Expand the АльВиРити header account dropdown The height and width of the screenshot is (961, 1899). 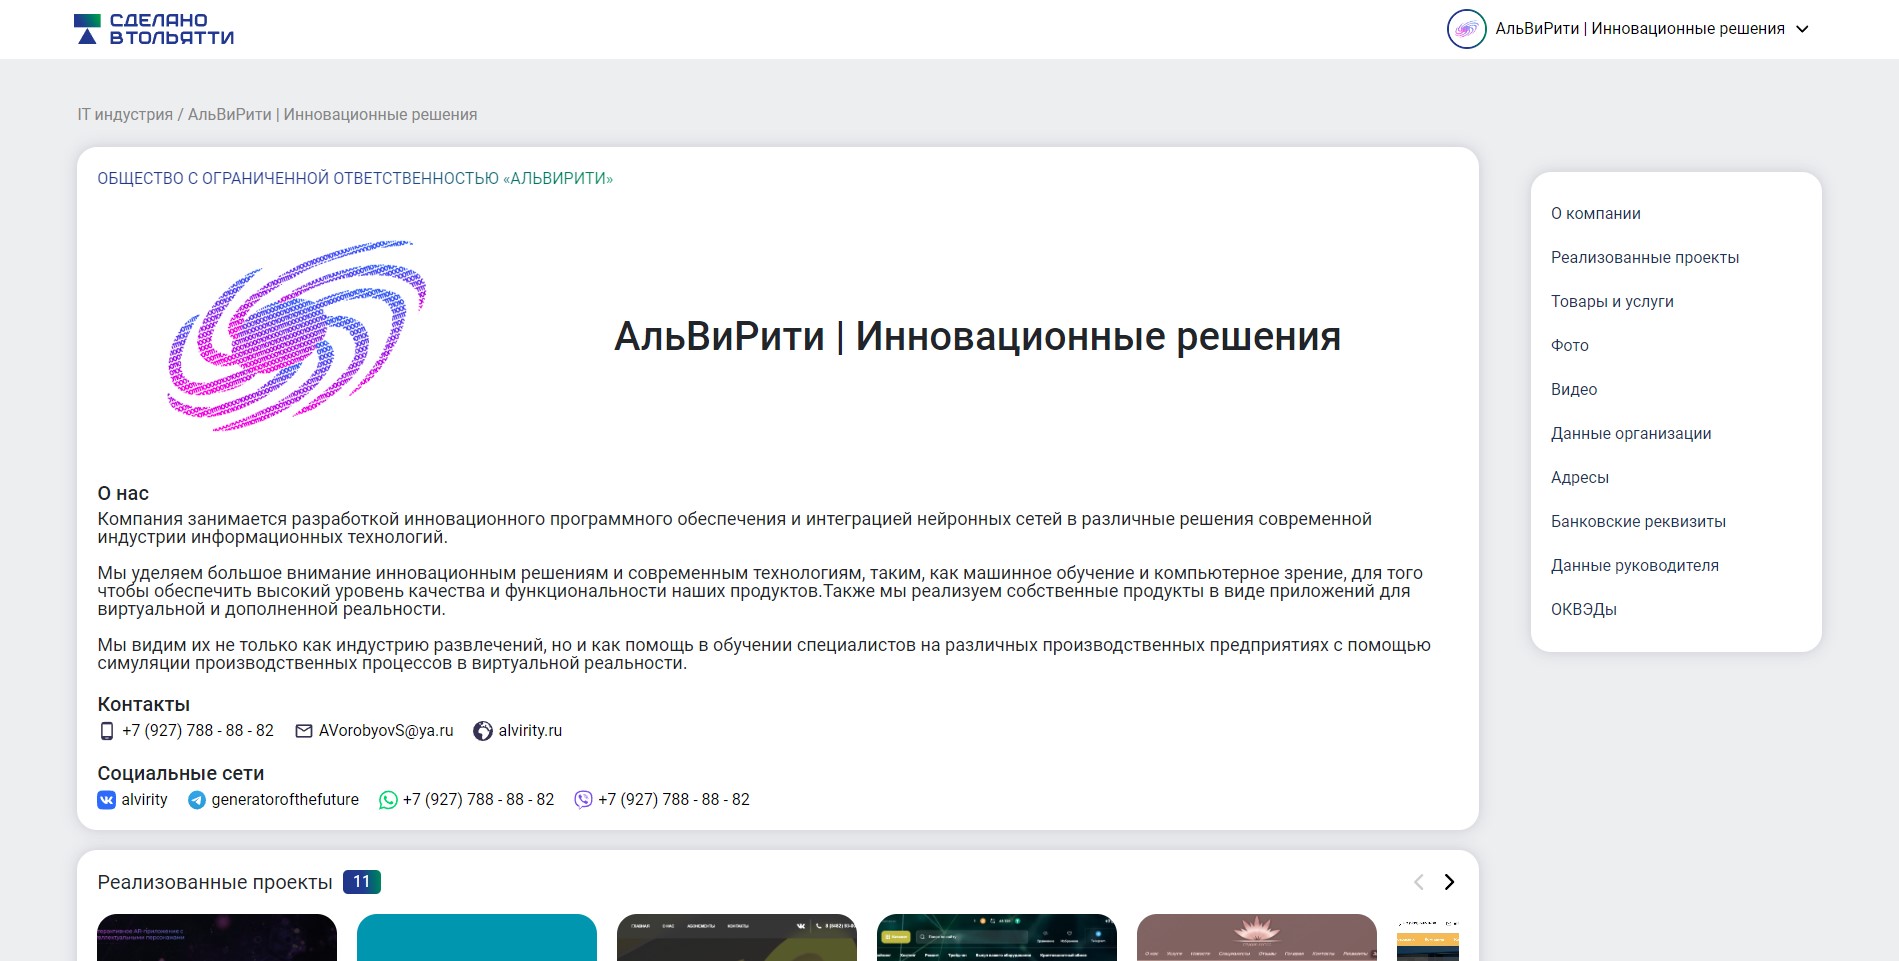(1803, 29)
